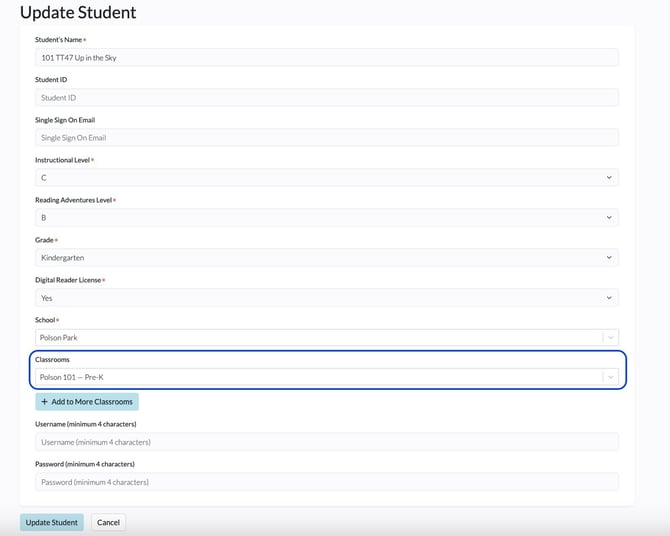Focus the Student's Name text field

326,57
